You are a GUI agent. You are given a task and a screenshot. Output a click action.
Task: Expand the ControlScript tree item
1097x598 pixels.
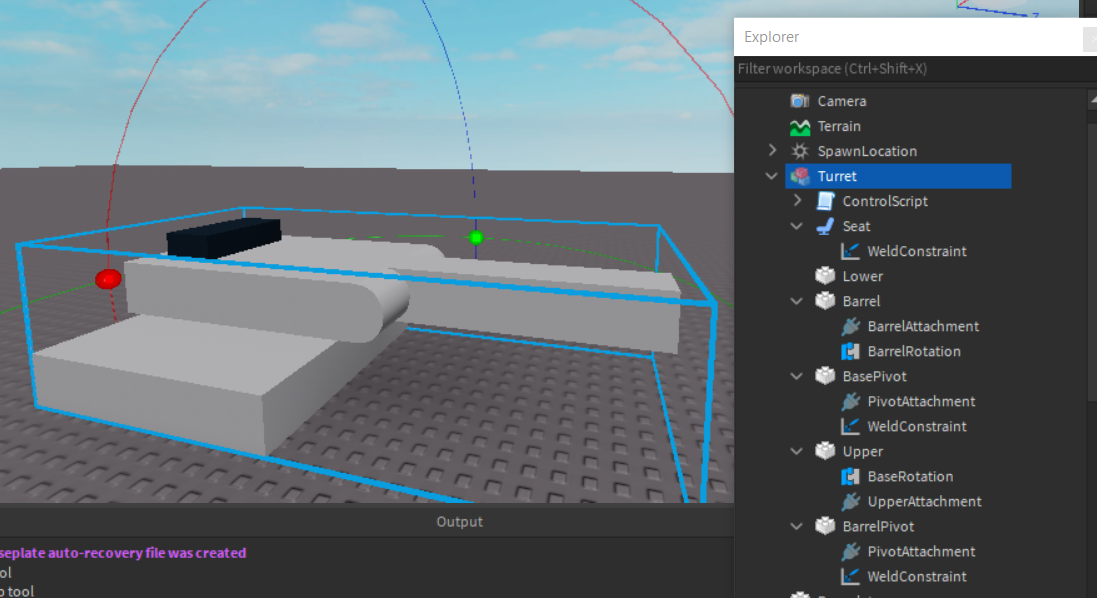(797, 200)
